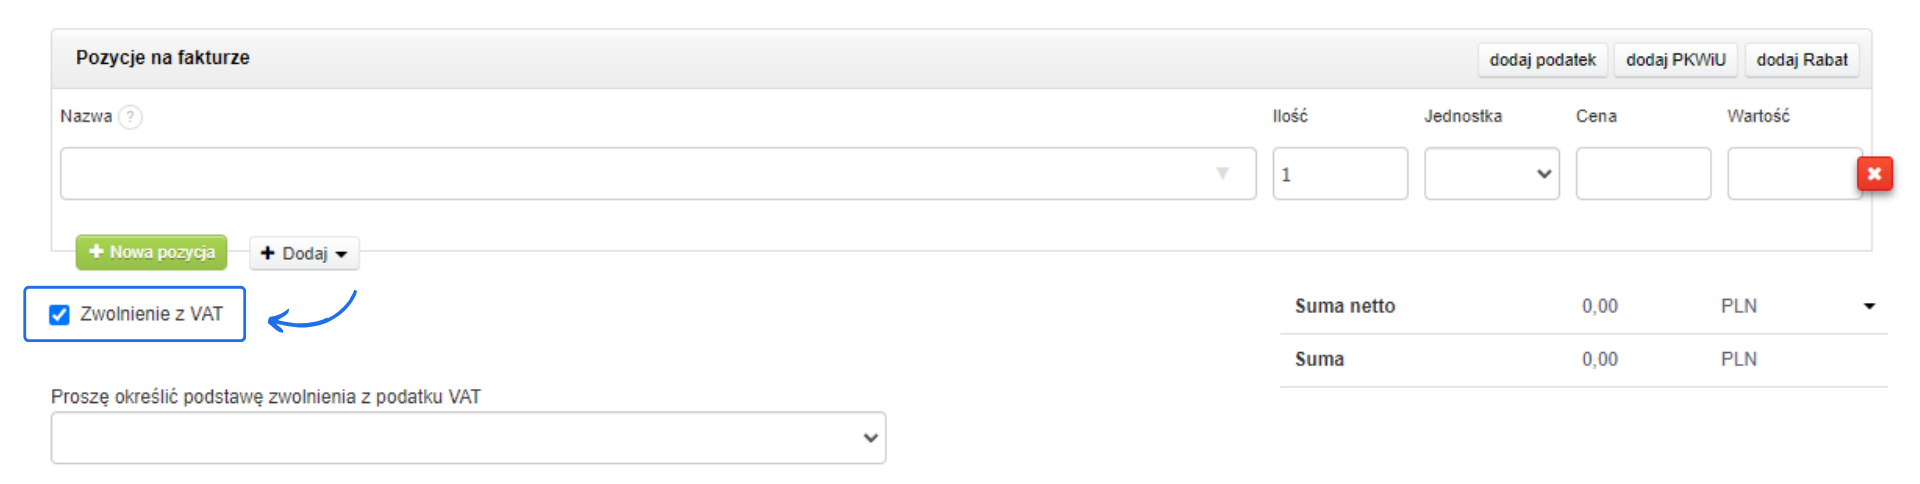Expand the Suma netto currency arrow
Screen dimensions: 1920x484
tap(1869, 306)
